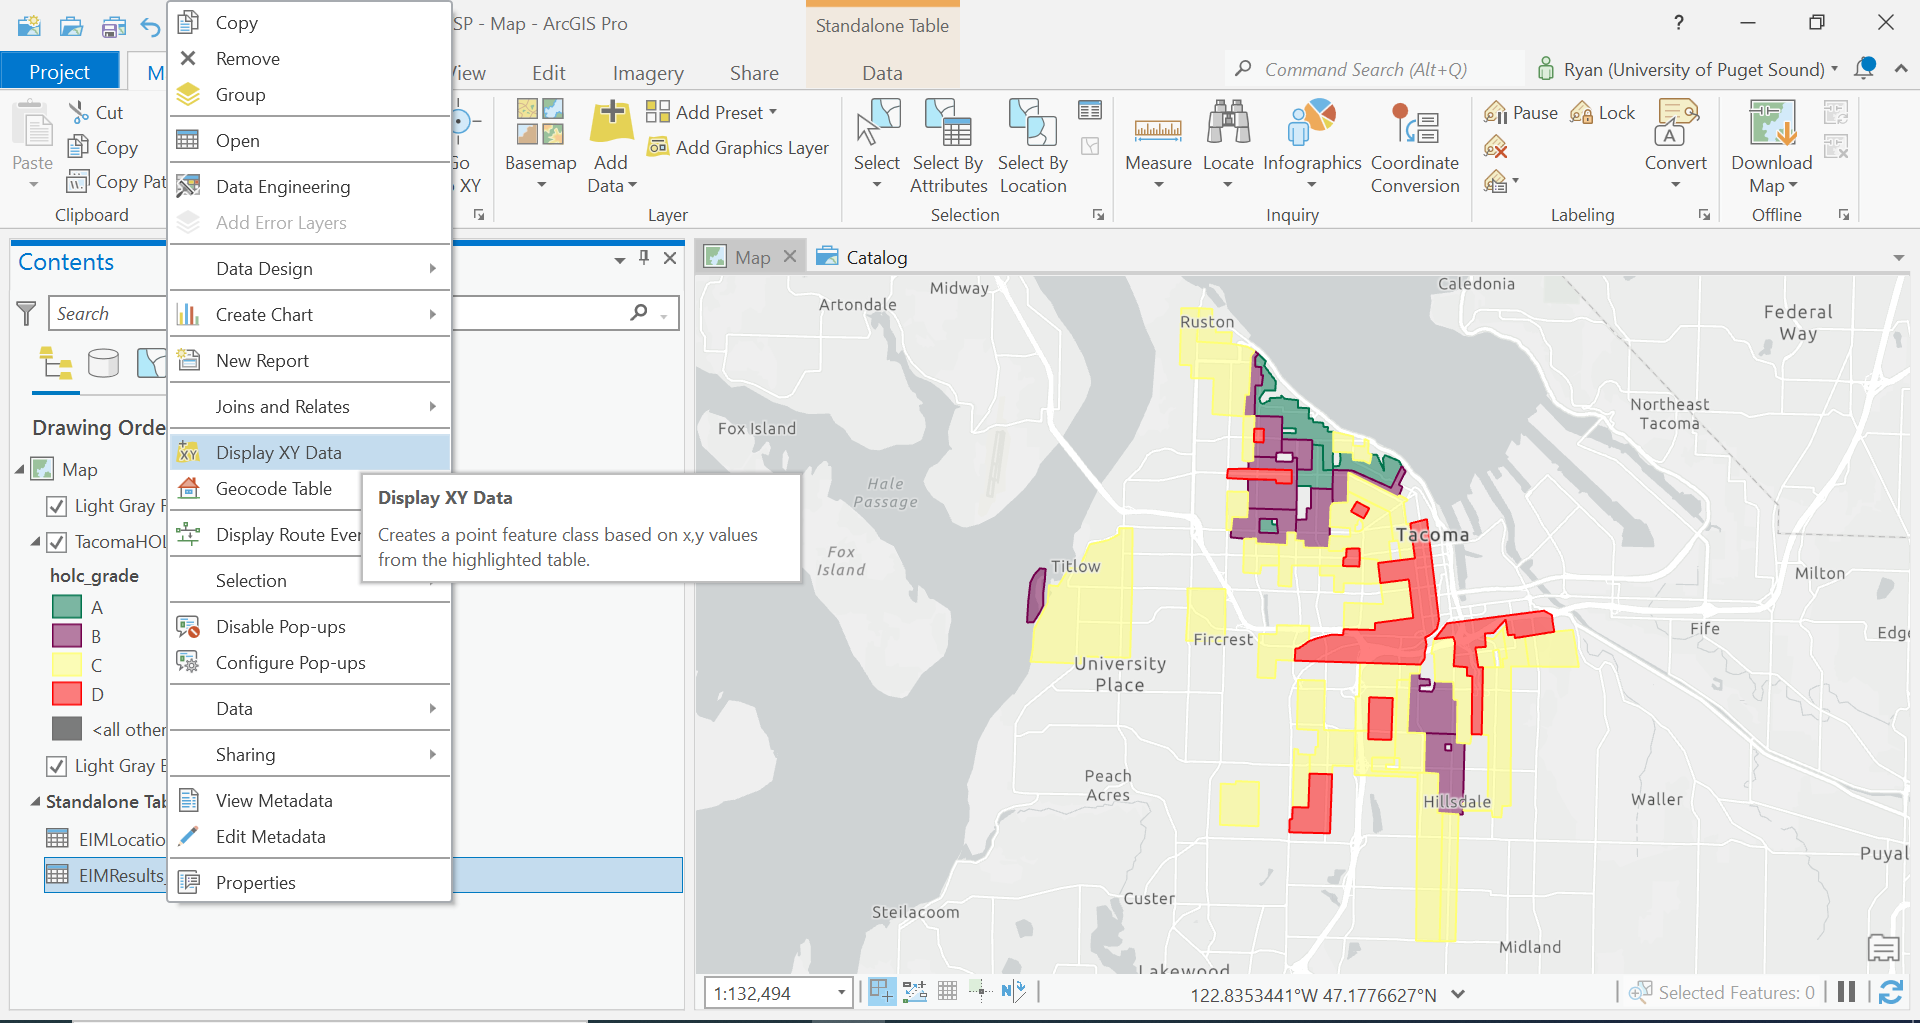The width and height of the screenshot is (1920, 1023).
Task: Open the Basemap gallery
Action: [x=540, y=125]
